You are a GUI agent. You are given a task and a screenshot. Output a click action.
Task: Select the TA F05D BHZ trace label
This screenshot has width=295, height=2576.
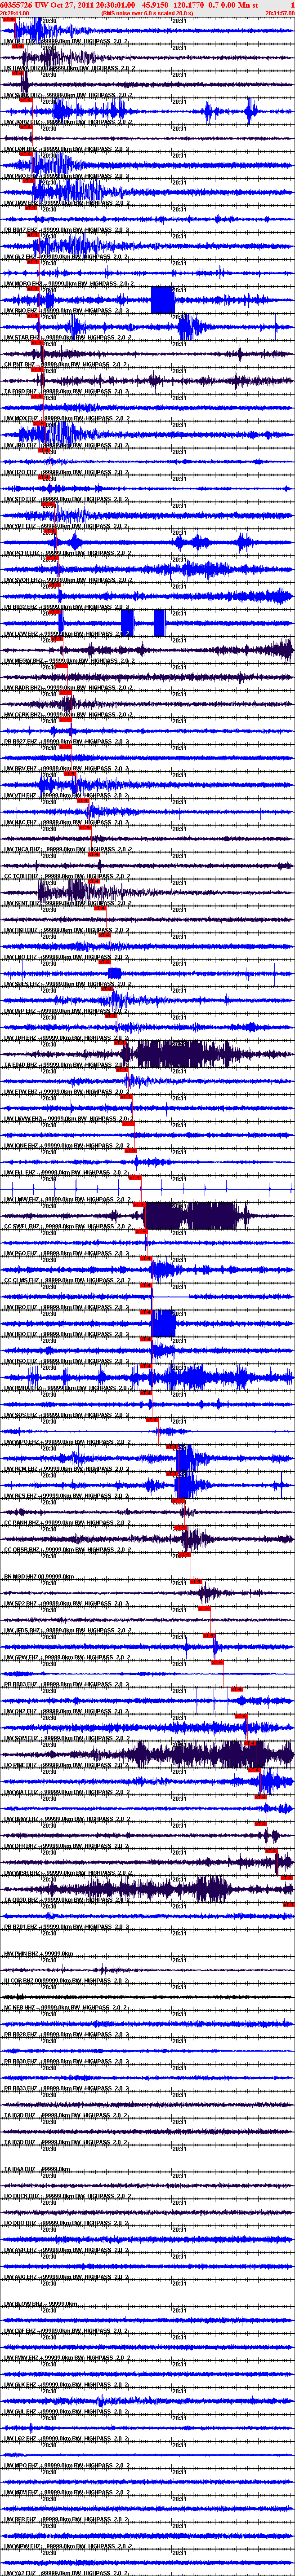pyautogui.click(x=66, y=392)
